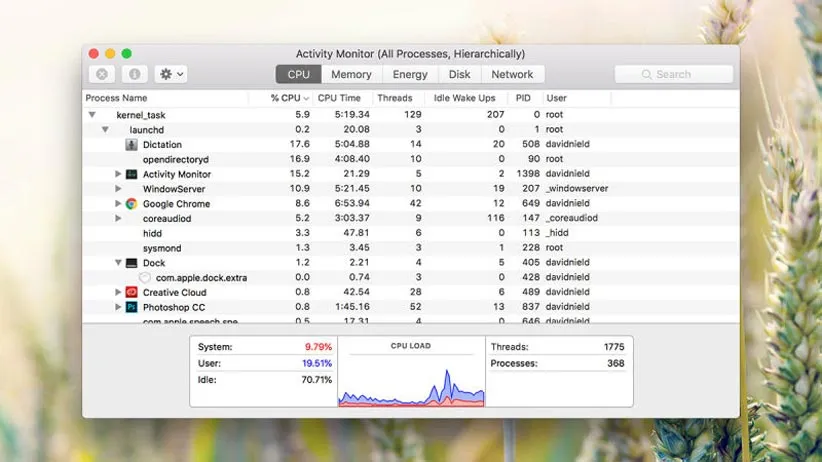The width and height of the screenshot is (822, 462).
Task: Click the Dictation microphone icon
Action: click(131, 144)
